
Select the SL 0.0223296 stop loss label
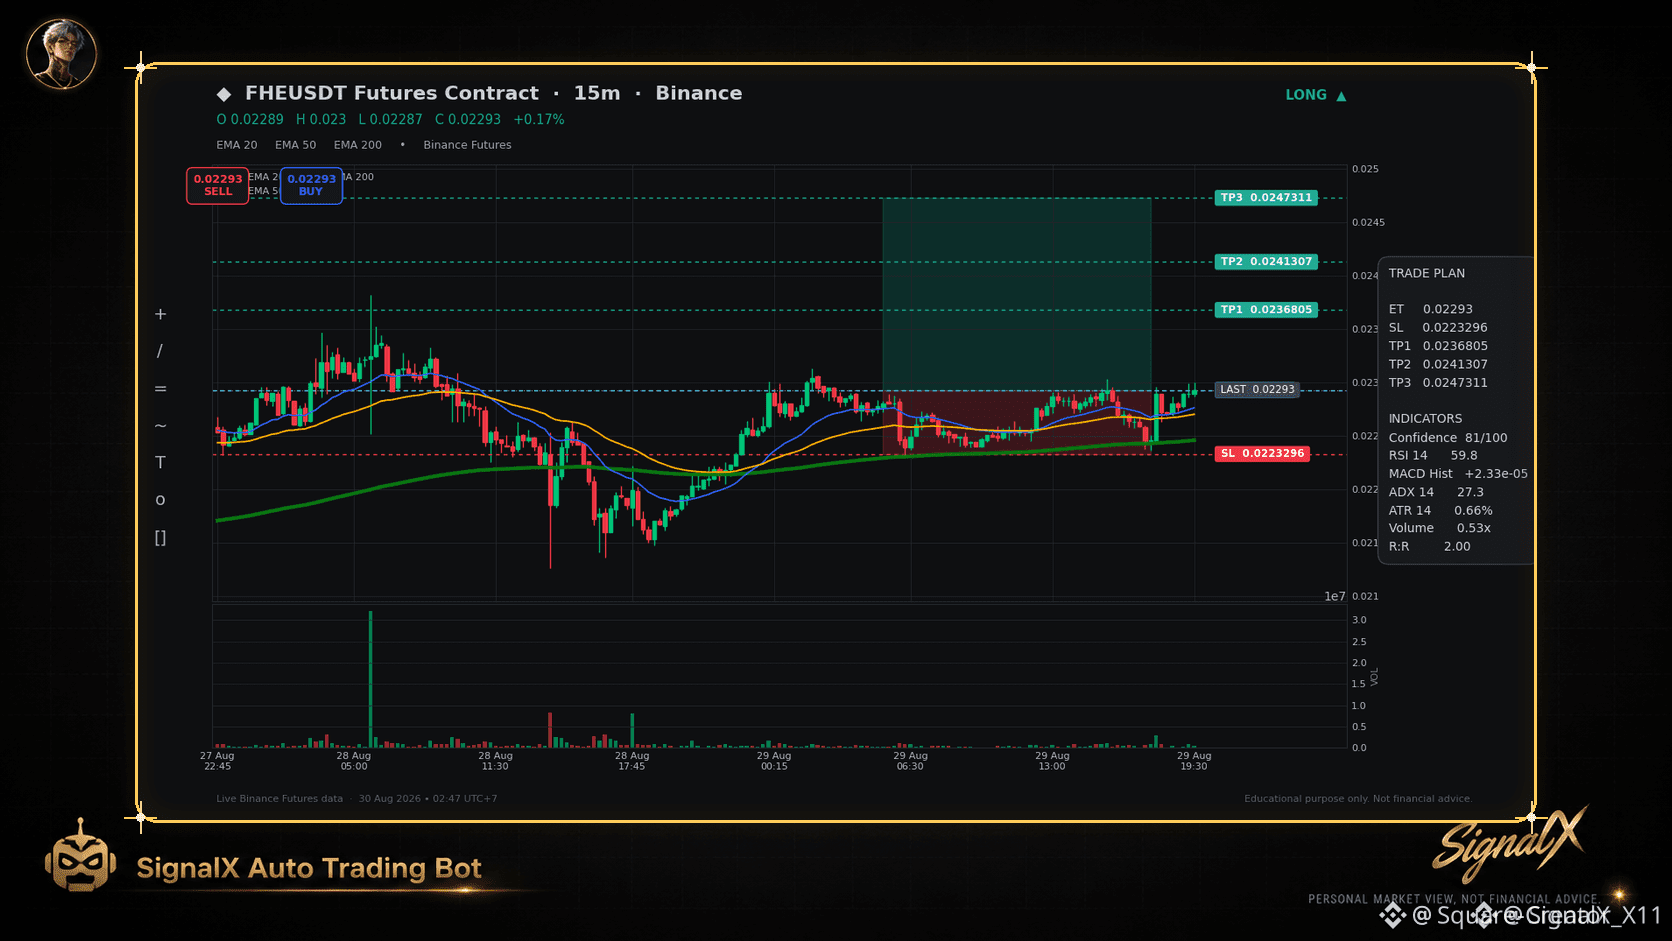tap(1263, 454)
